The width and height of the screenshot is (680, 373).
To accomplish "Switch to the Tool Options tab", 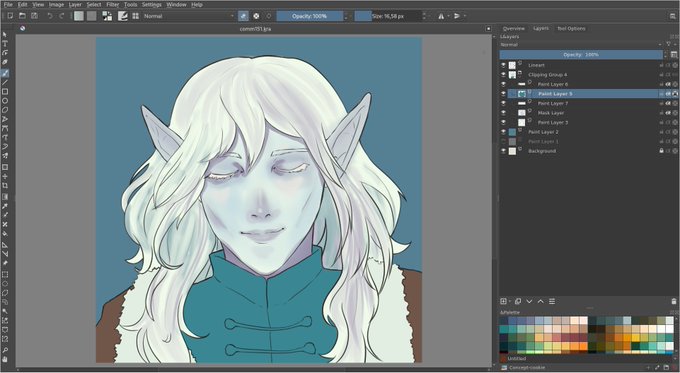I will pos(571,28).
